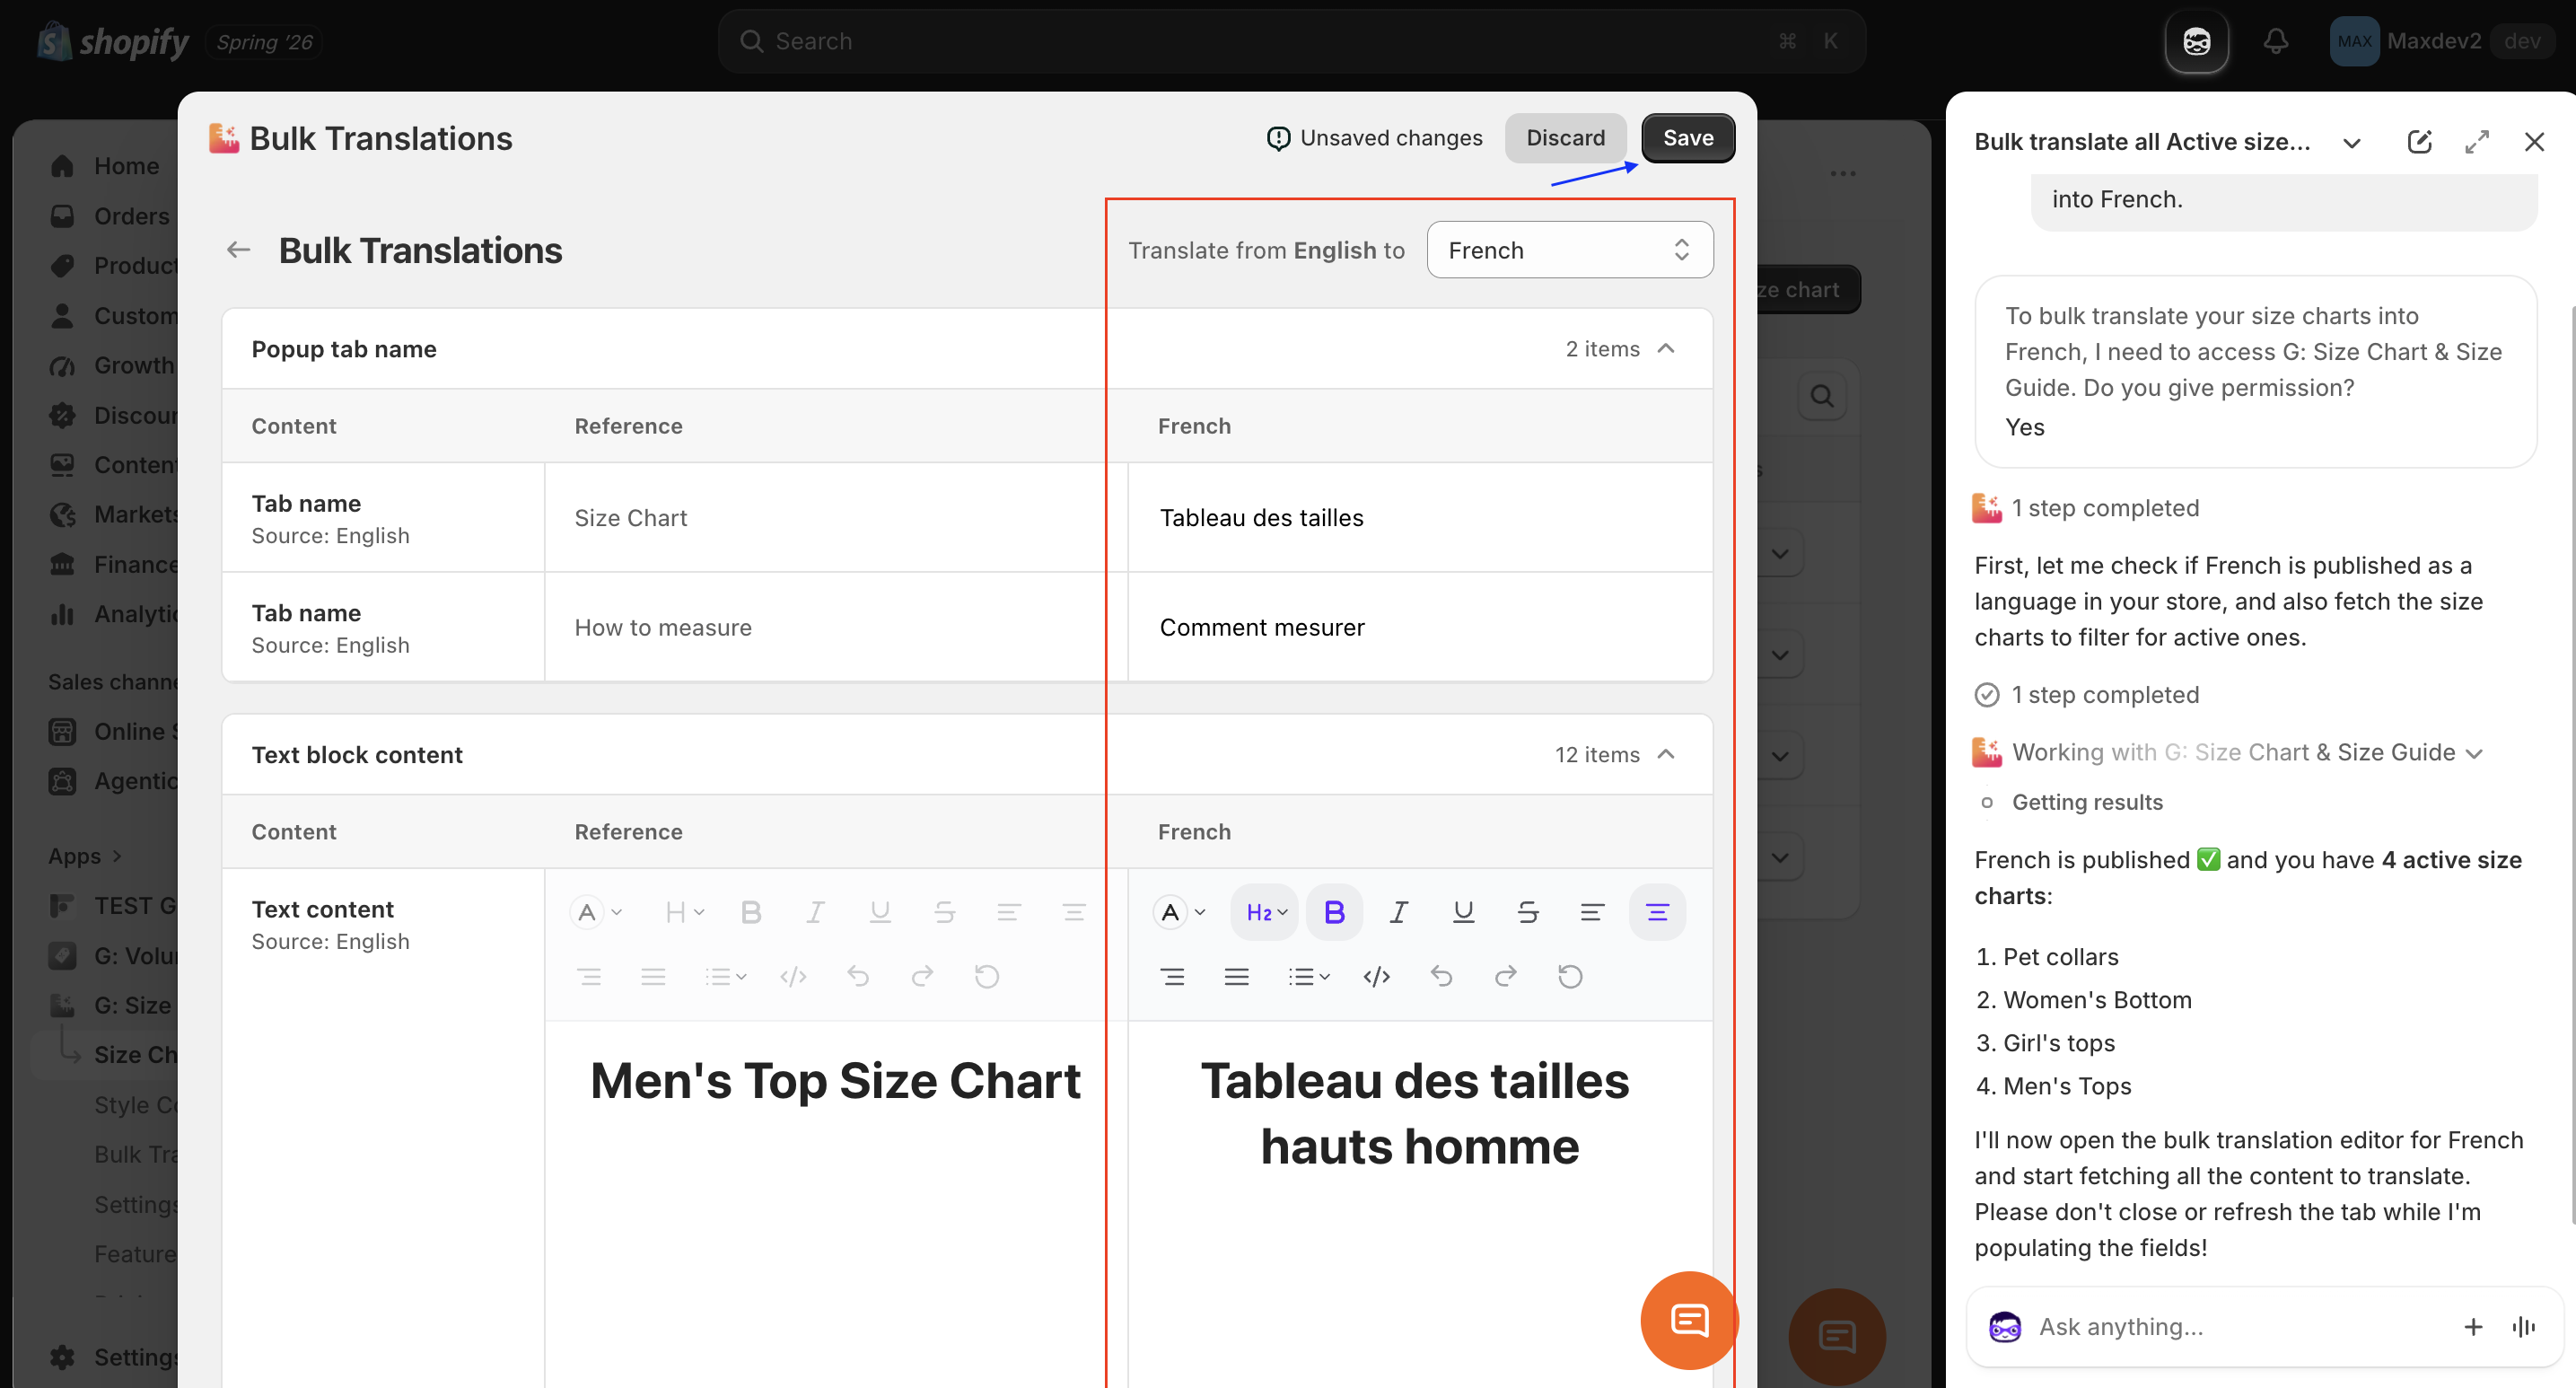2576x1388 pixels.
Task: Edit the 'Tableau des tailles' French tab name field
Action: coord(1420,517)
